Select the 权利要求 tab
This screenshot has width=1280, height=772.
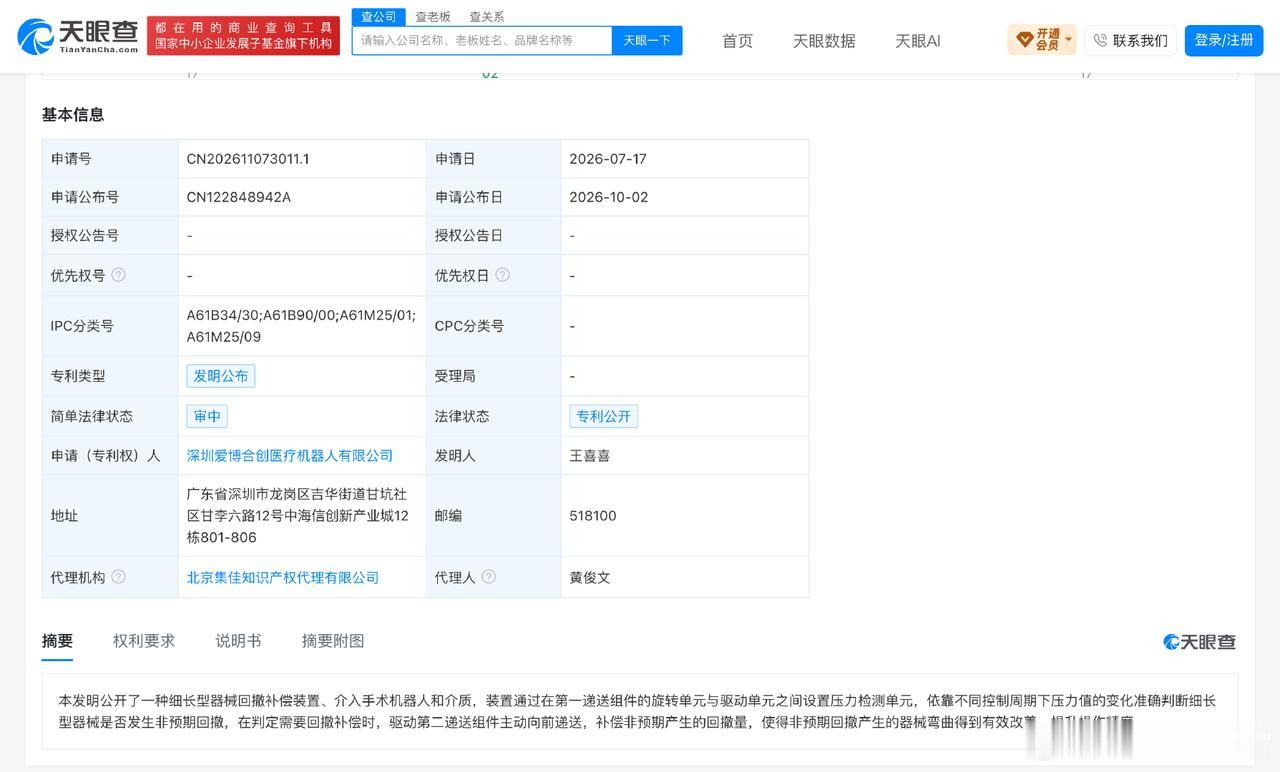pyautogui.click(x=144, y=641)
